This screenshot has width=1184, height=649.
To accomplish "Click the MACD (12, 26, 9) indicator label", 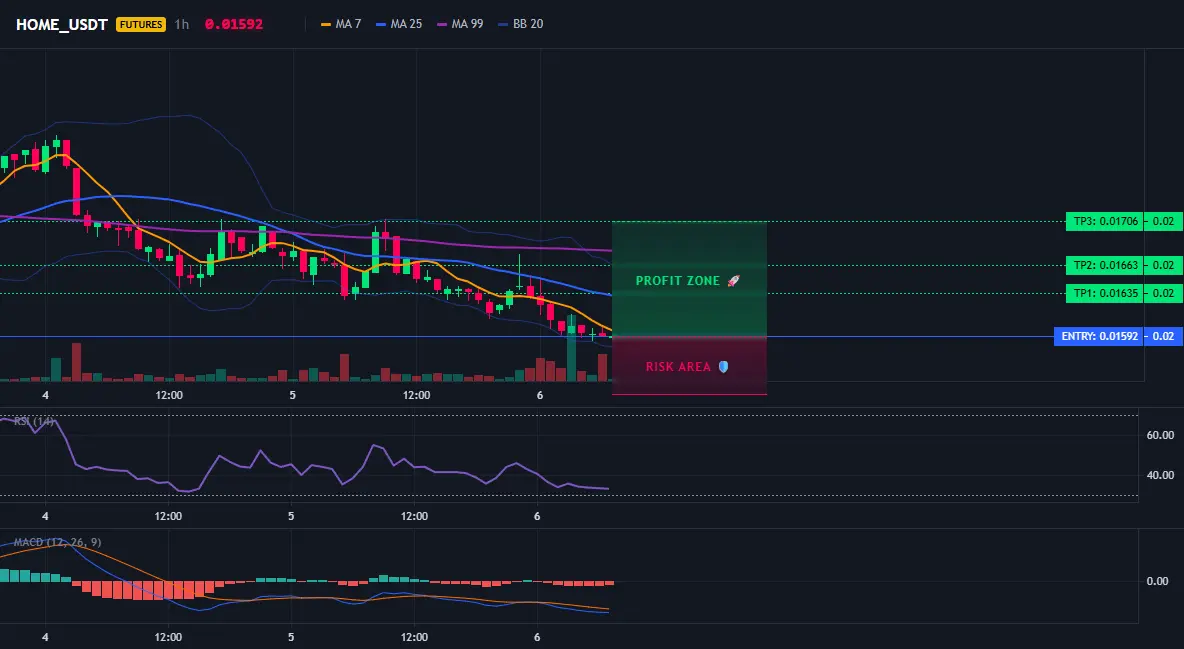I will click(57, 542).
